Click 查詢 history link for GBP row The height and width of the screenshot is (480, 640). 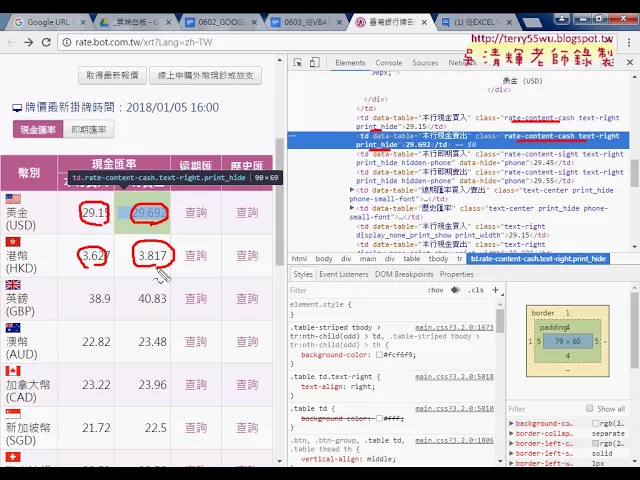coord(247,299)
